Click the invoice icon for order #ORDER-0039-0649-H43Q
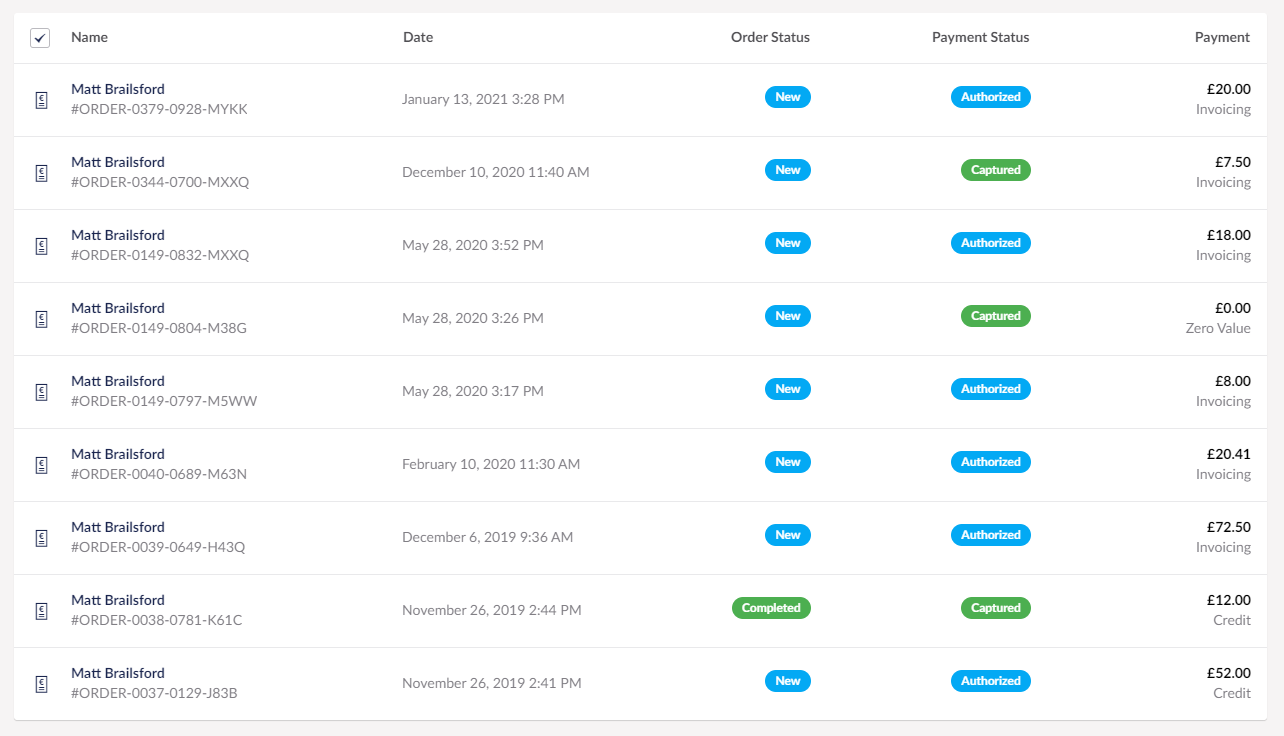This screenshot has height=736, width=1284. tap(41, 537)
